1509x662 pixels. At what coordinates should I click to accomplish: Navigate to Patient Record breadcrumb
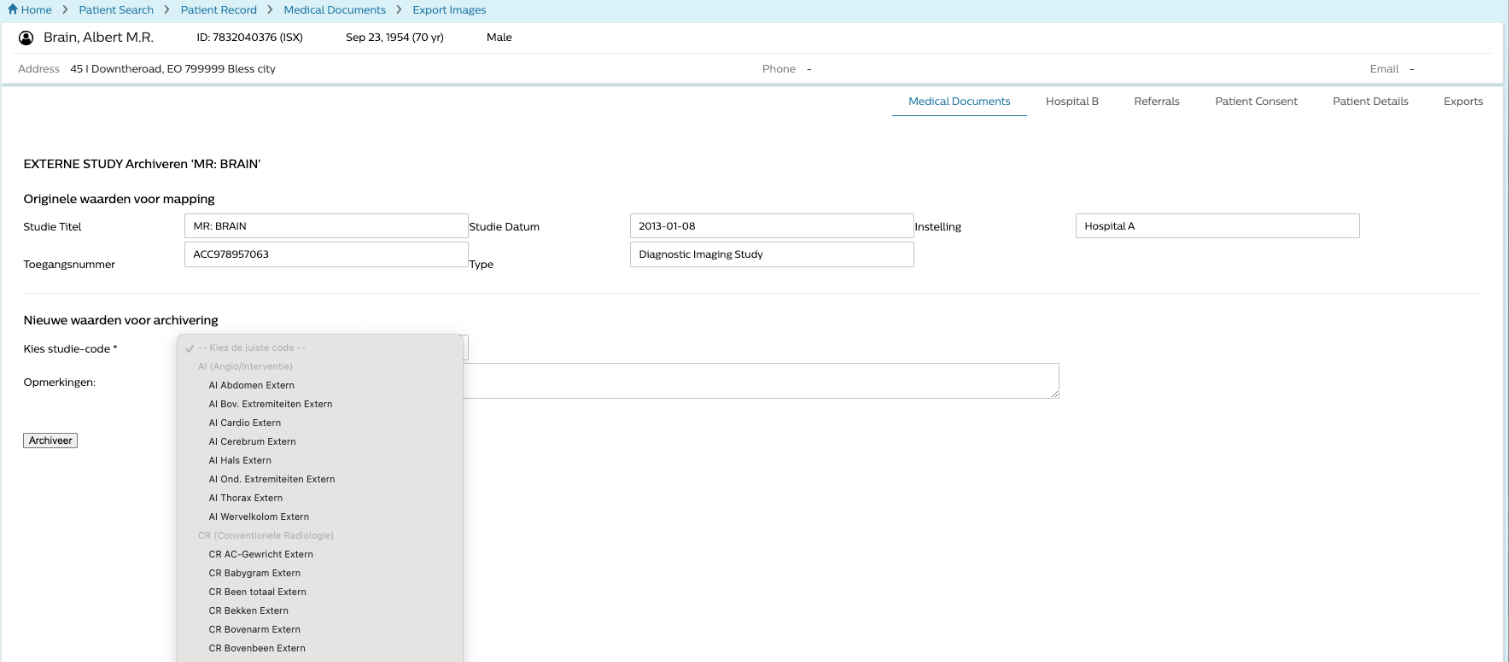click(219, 10)
